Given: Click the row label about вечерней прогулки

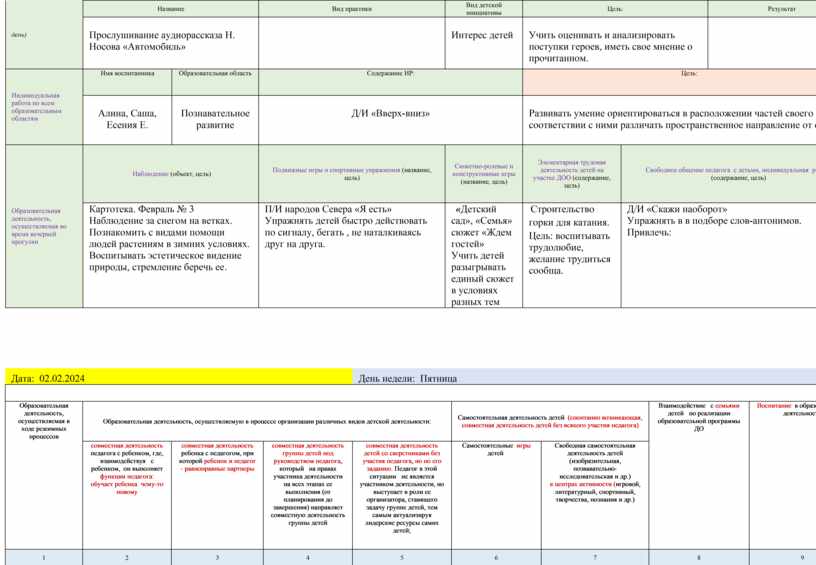Looking at the screenshot, I should point(44,226).
